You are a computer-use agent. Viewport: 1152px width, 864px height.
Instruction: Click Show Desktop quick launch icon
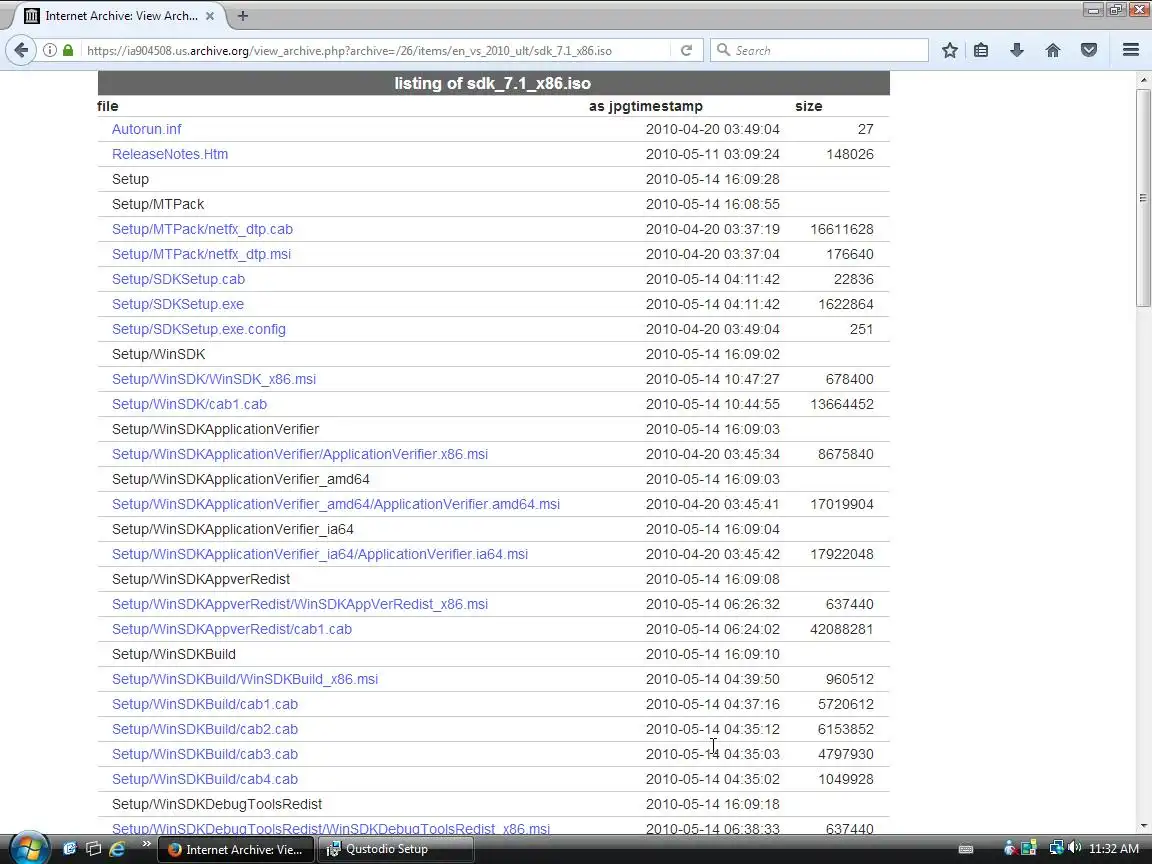[70, 849]
